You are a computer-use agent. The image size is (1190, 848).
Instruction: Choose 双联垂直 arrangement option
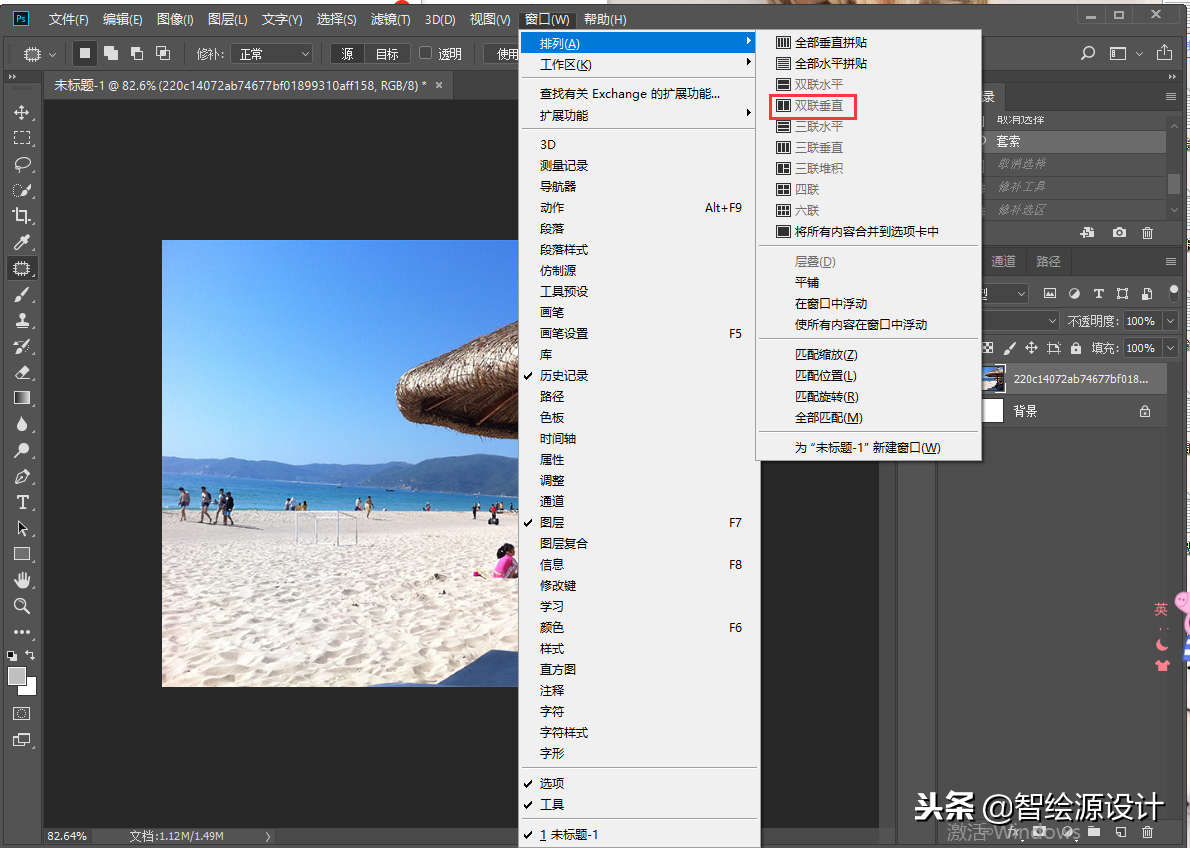(x=818, y=106)
